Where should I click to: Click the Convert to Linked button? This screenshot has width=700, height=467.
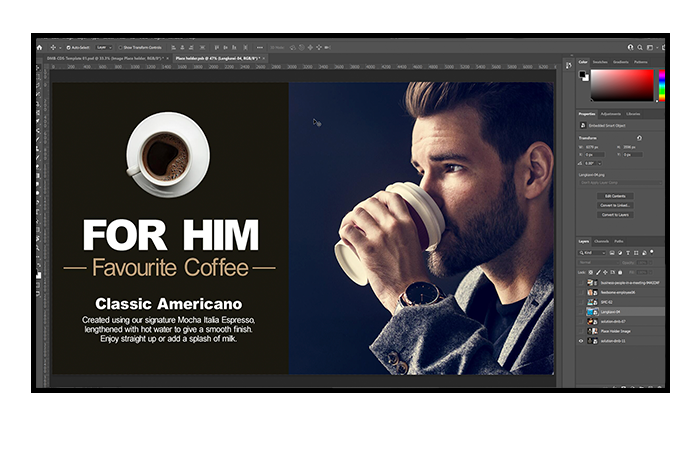[615, 205]
